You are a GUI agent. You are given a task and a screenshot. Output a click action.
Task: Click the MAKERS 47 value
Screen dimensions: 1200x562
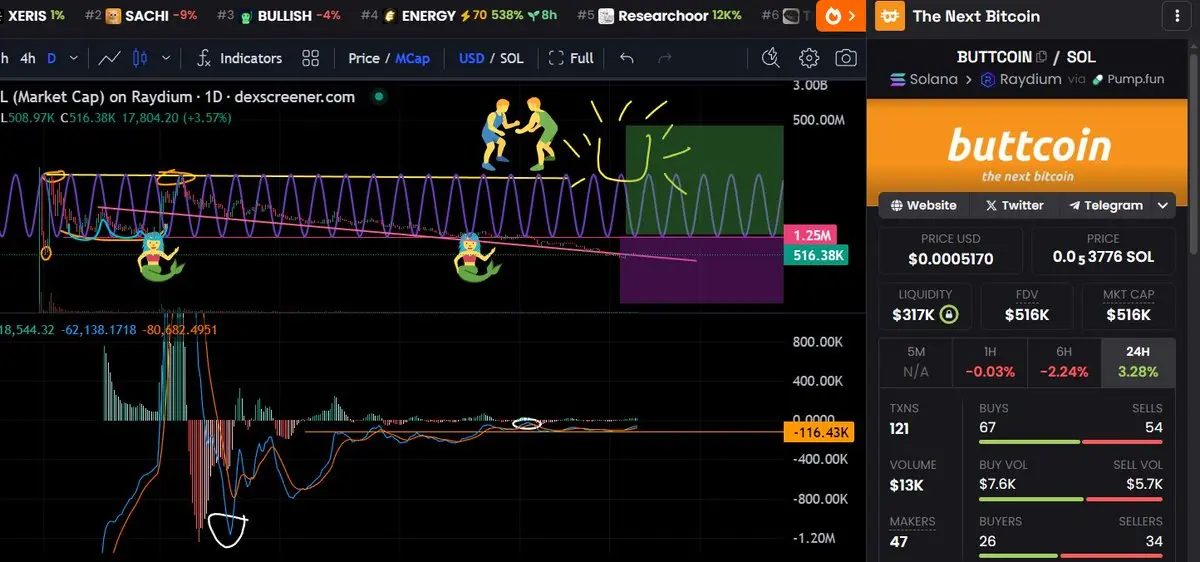[x=899, y=542]
